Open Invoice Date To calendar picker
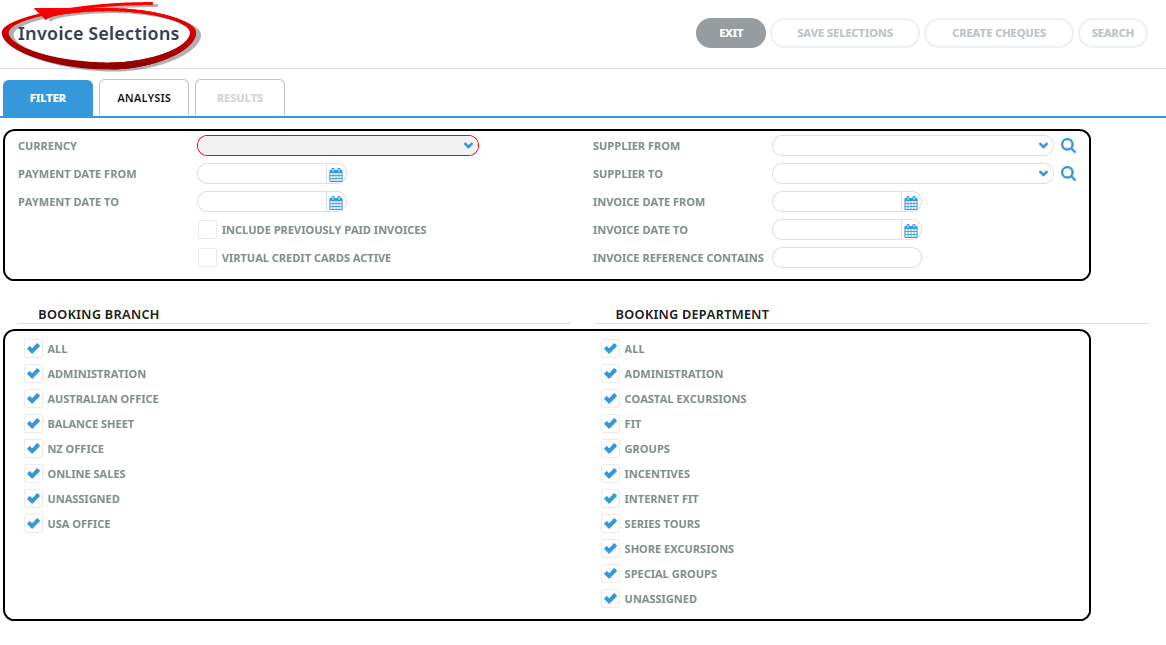The image size is (1166, 645). (911, 231)
